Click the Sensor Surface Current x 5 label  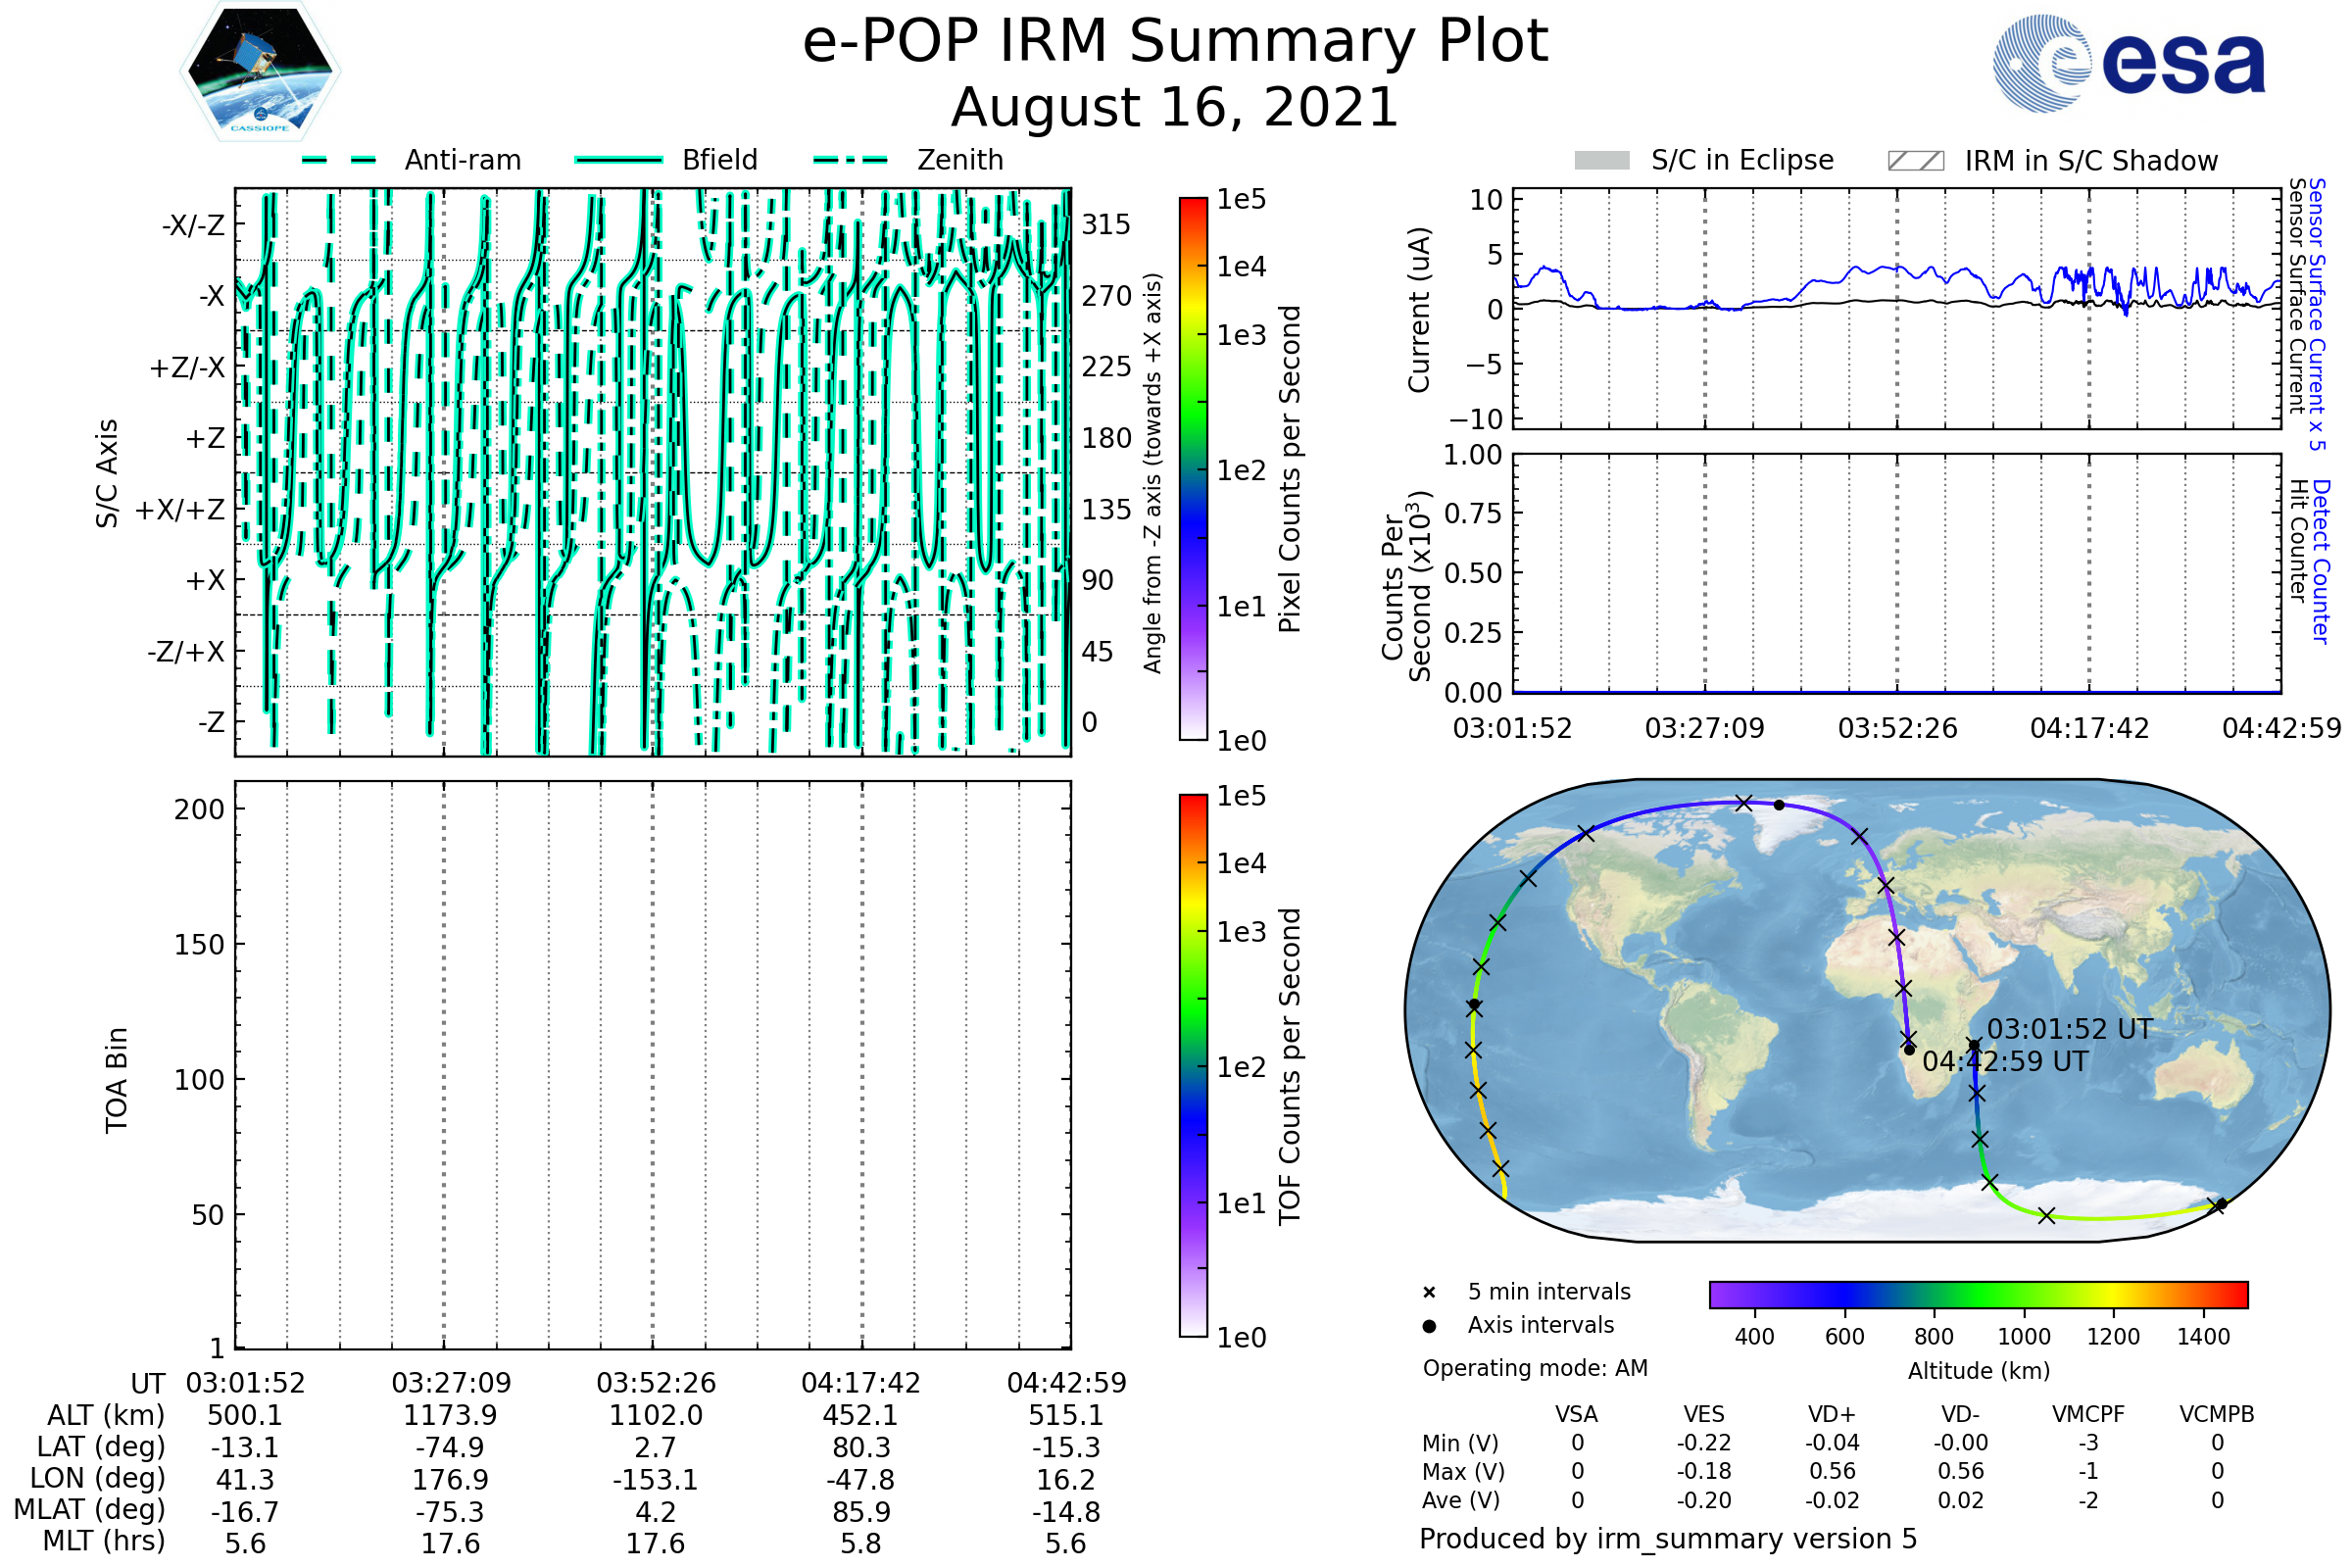2316,314
